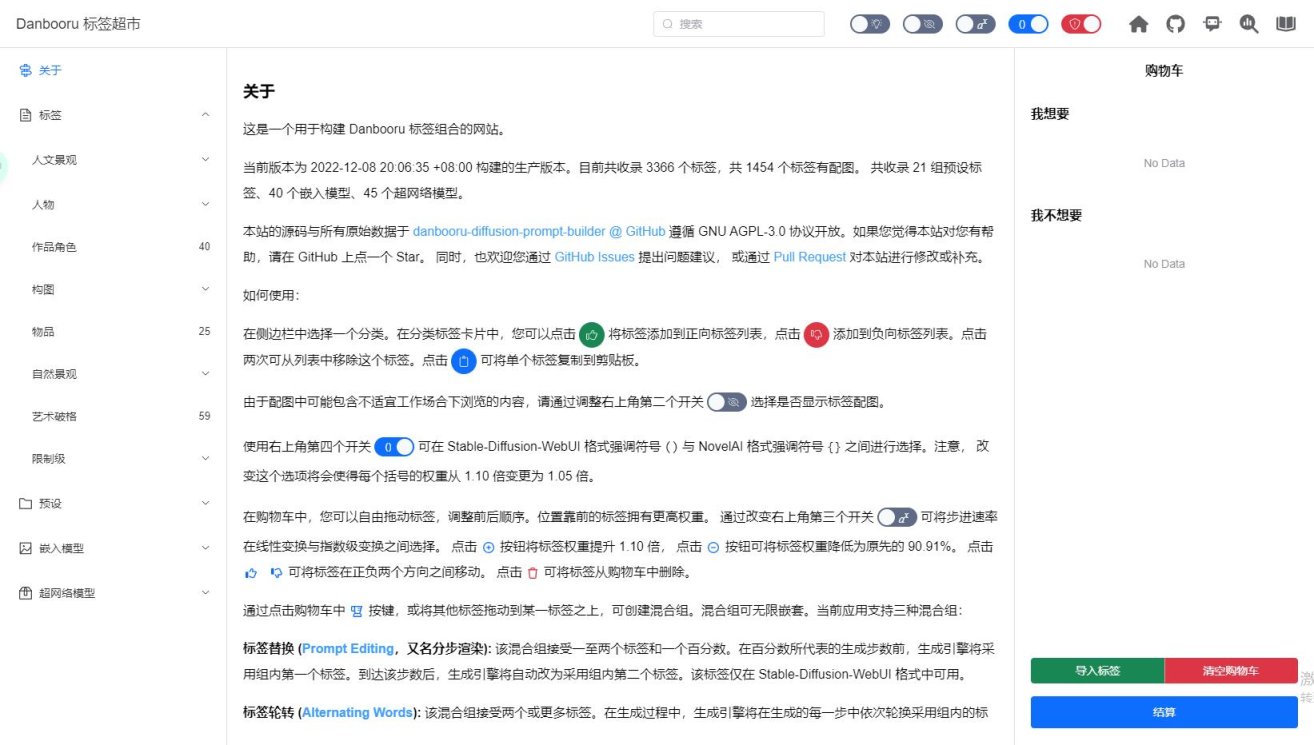
Task: Click the chat bot icon in header
Action: point(1212,25)
